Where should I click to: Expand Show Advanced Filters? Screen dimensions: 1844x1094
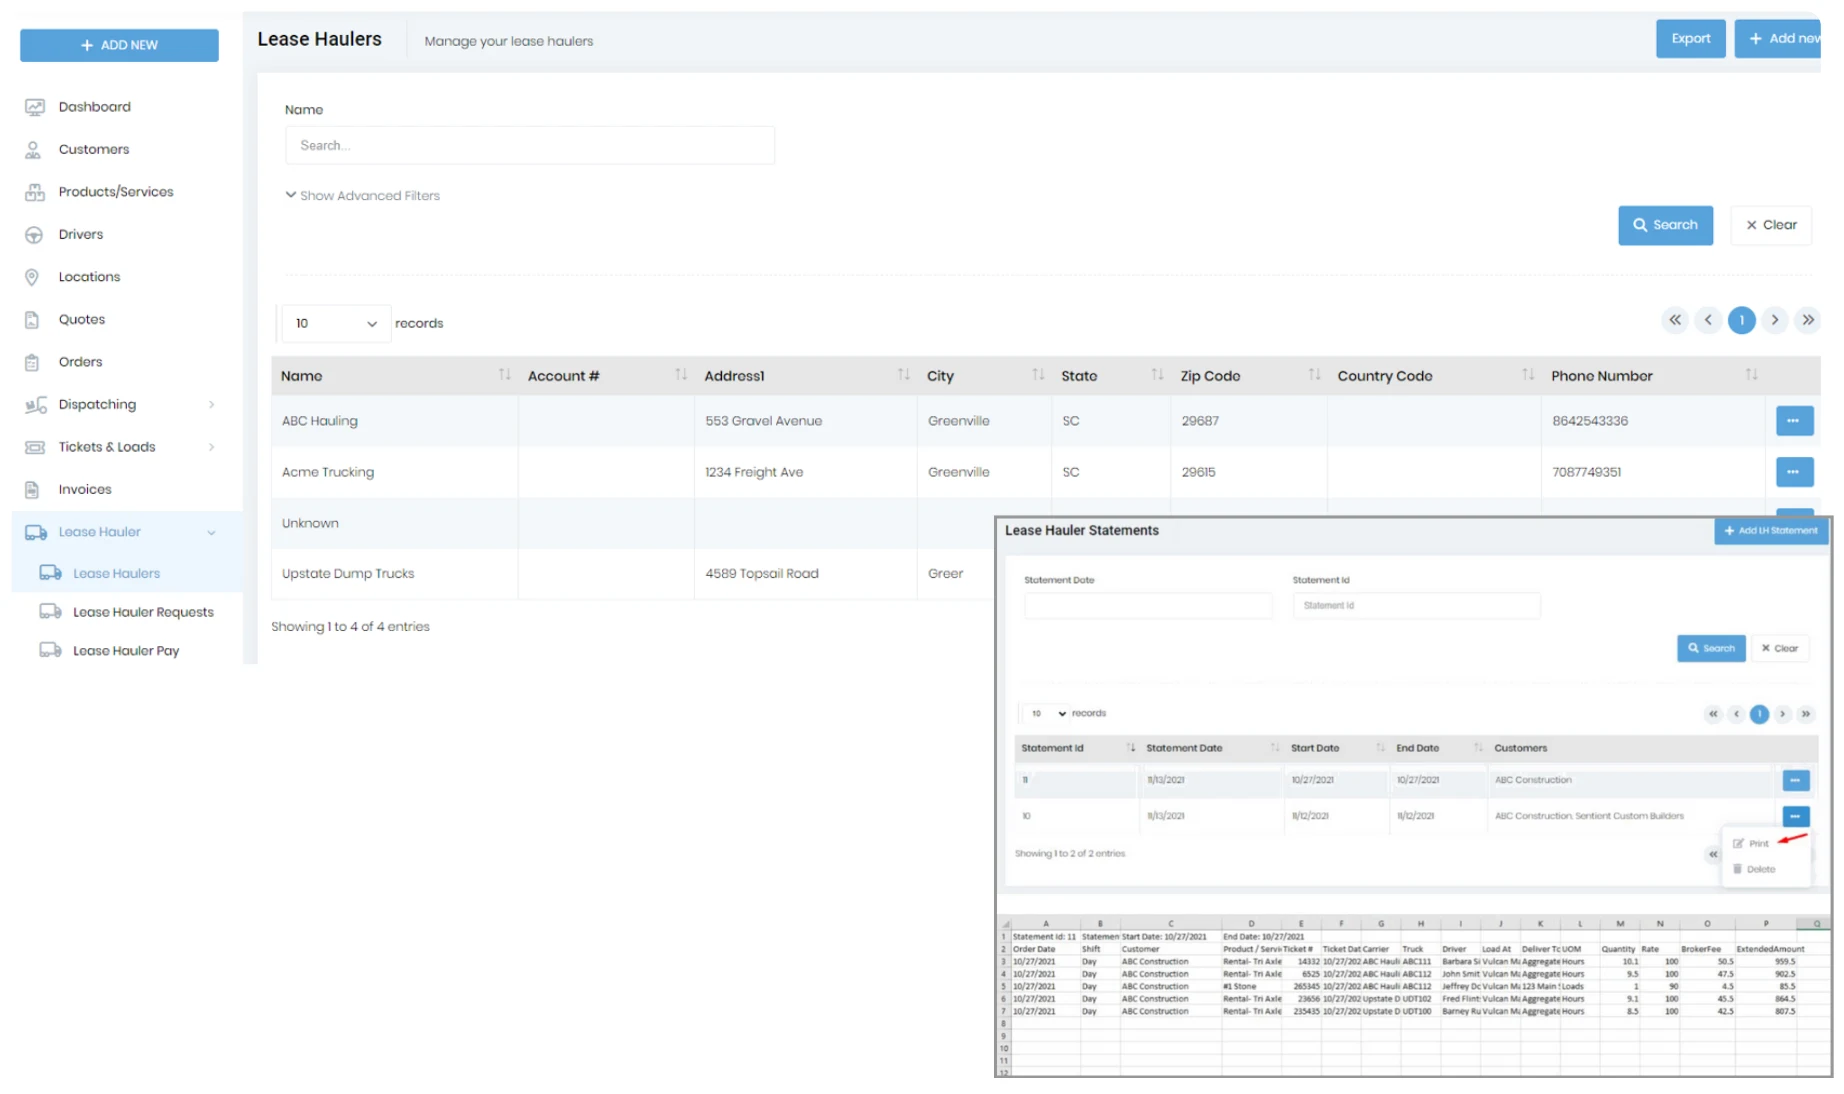363,195
